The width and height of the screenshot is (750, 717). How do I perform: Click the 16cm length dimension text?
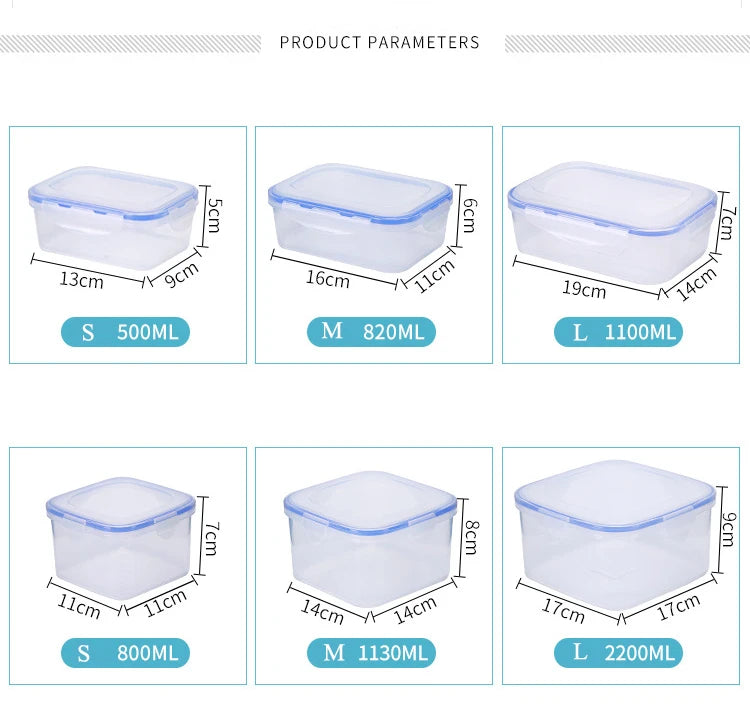[x=327, y=278]
